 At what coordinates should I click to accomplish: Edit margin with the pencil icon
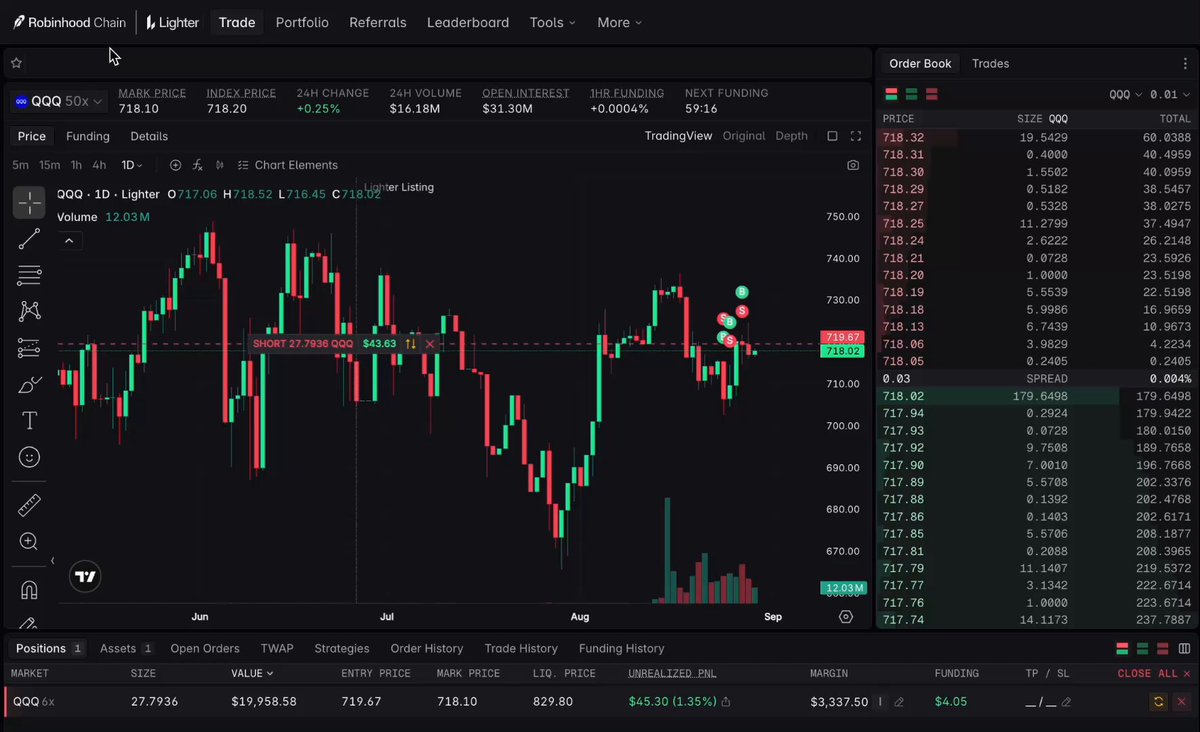(x=899, y=702)
